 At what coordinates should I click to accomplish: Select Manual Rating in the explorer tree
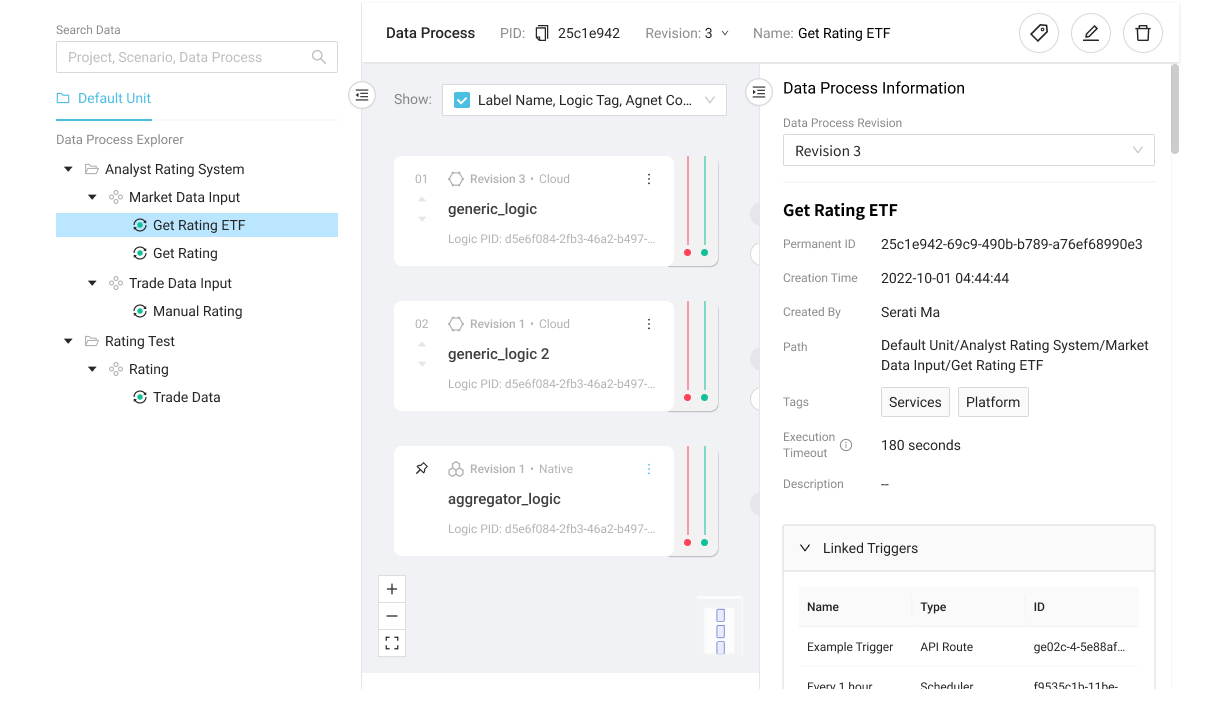pyautogui.click(x=197, y=311)
